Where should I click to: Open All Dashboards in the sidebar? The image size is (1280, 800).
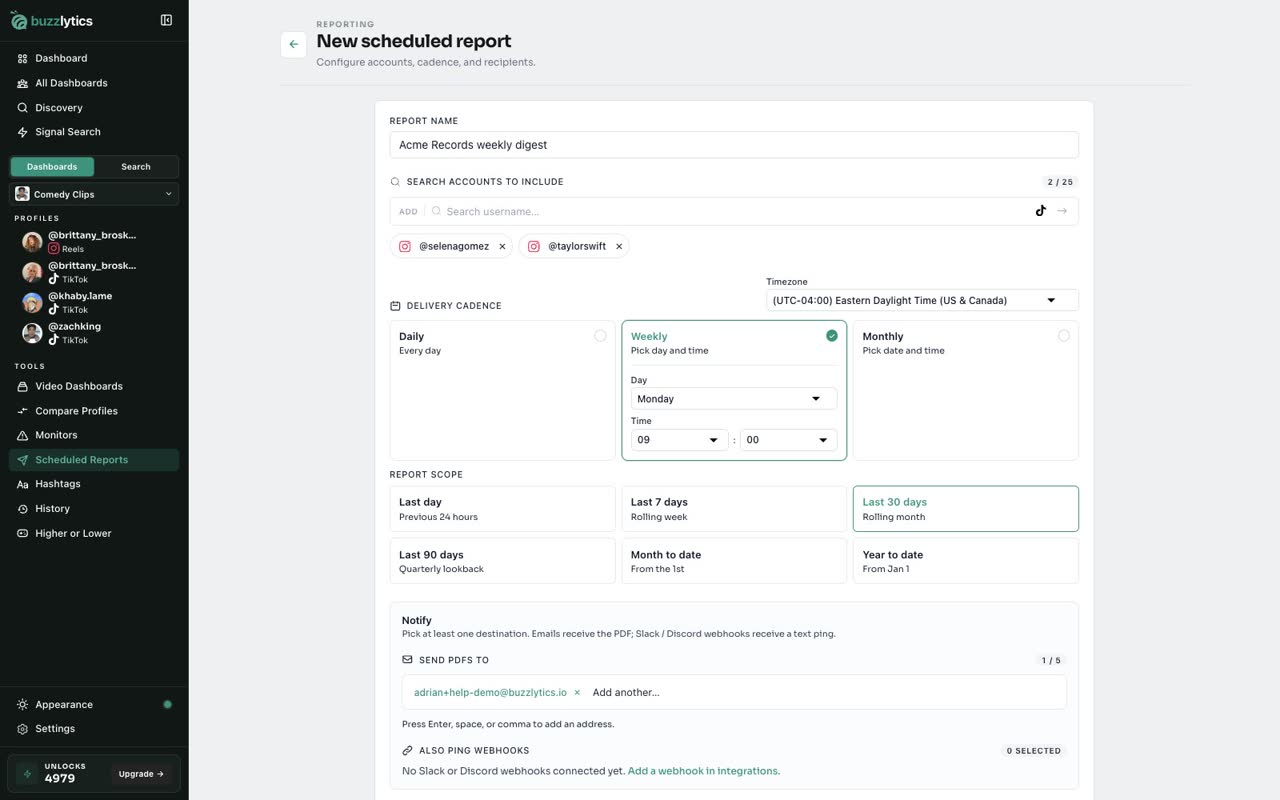click(x=94, y=83)
